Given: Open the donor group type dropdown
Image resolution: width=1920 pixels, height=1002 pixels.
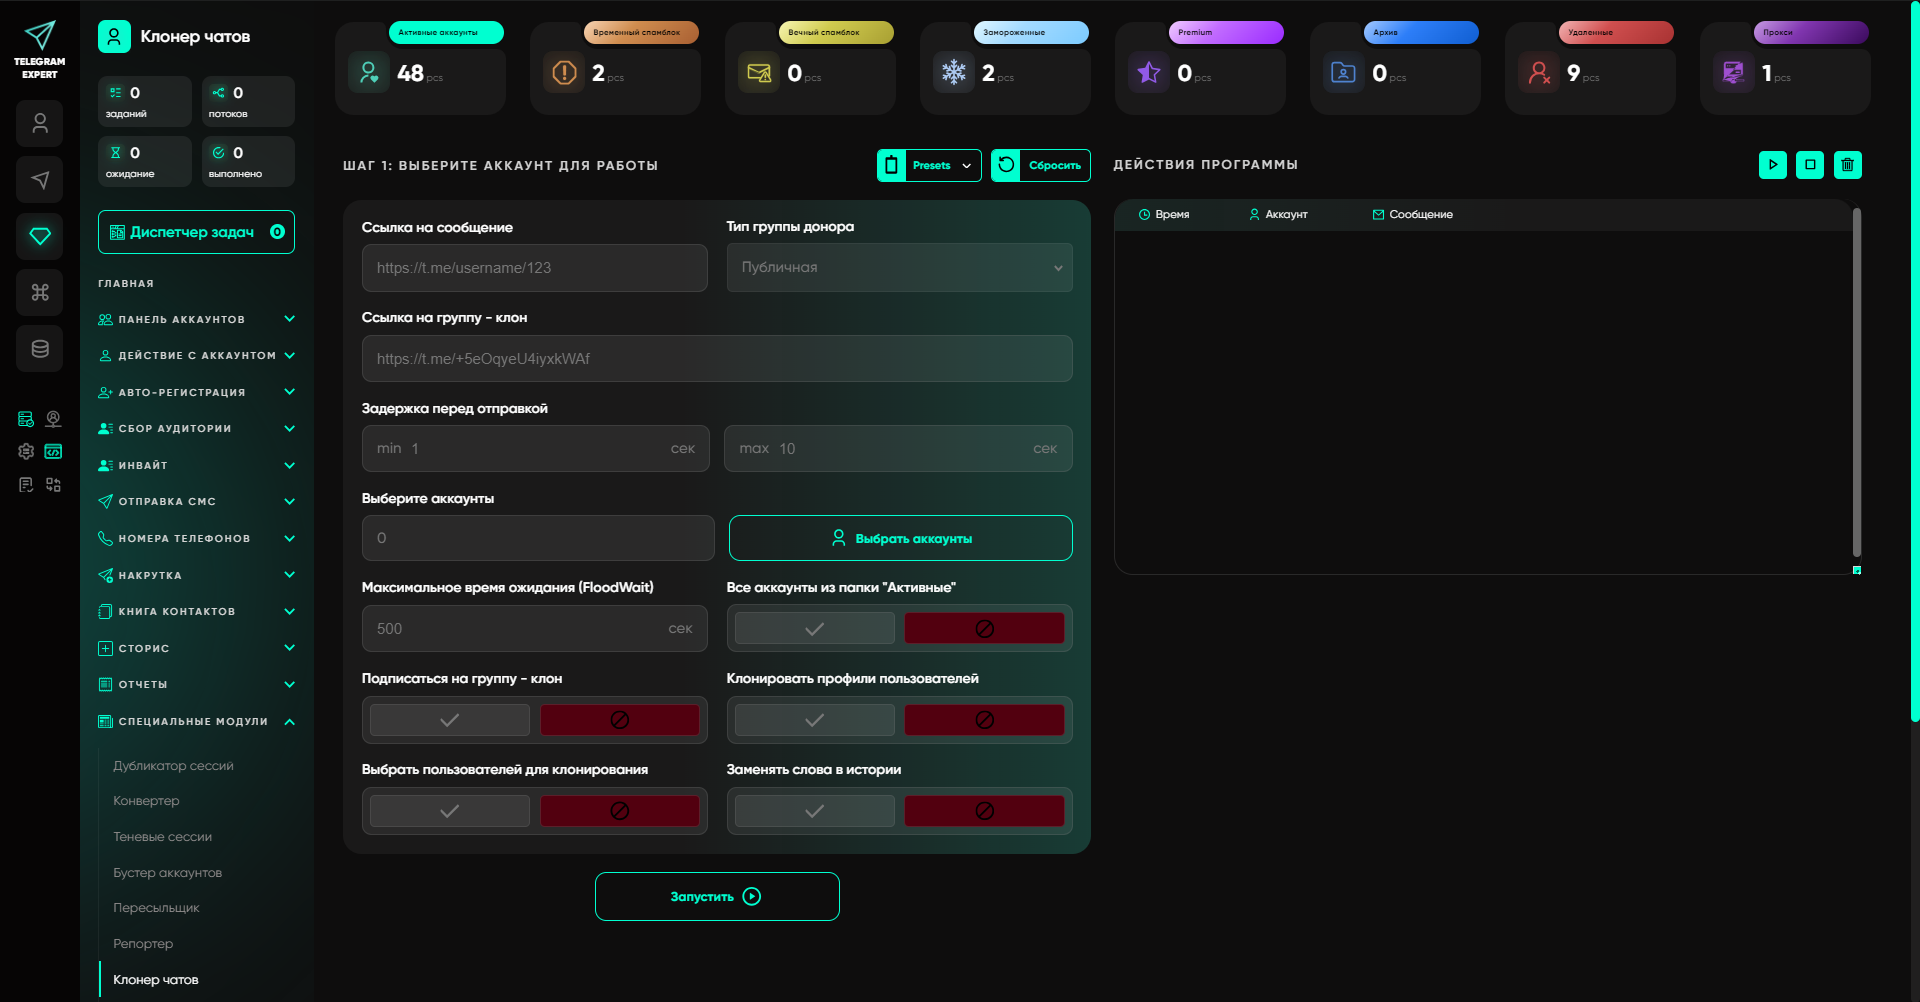Looking at the screenshot, I should coord(899,268).
